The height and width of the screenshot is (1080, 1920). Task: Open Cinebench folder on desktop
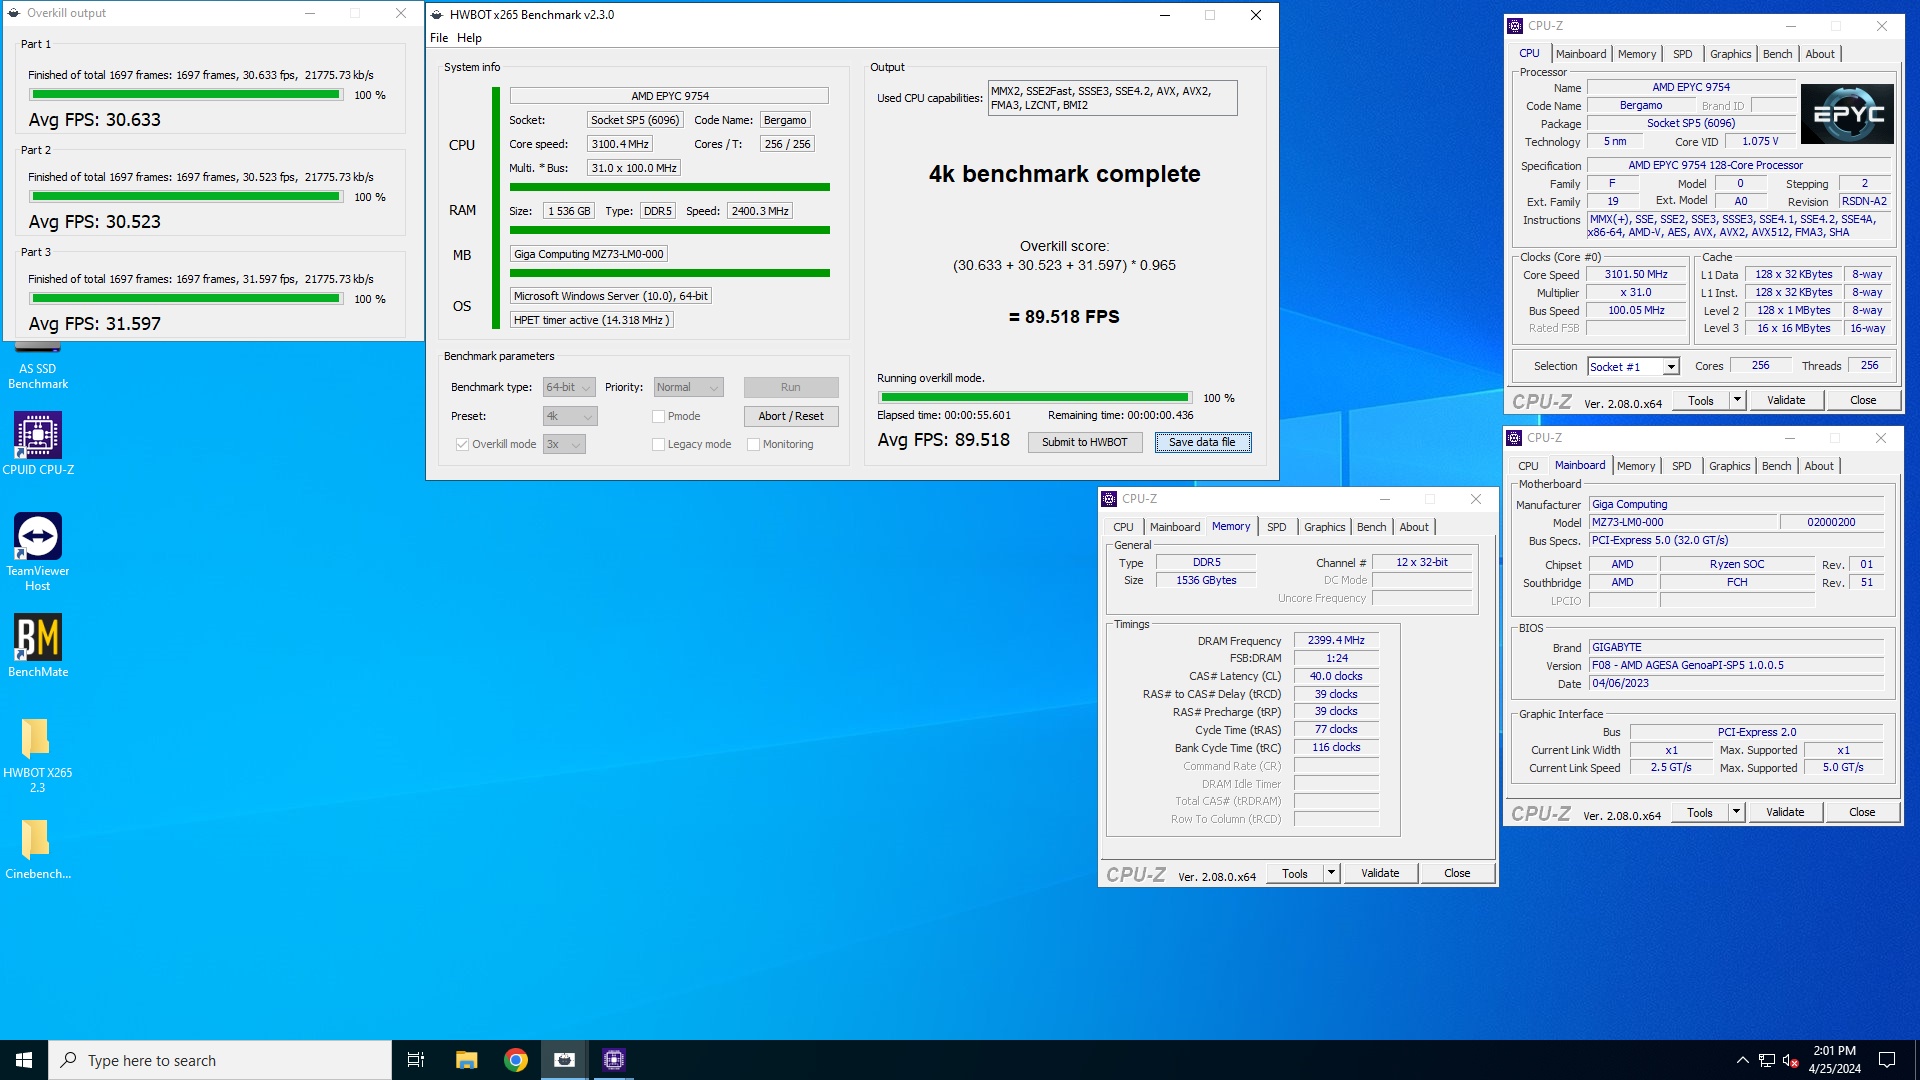point(38,849)
